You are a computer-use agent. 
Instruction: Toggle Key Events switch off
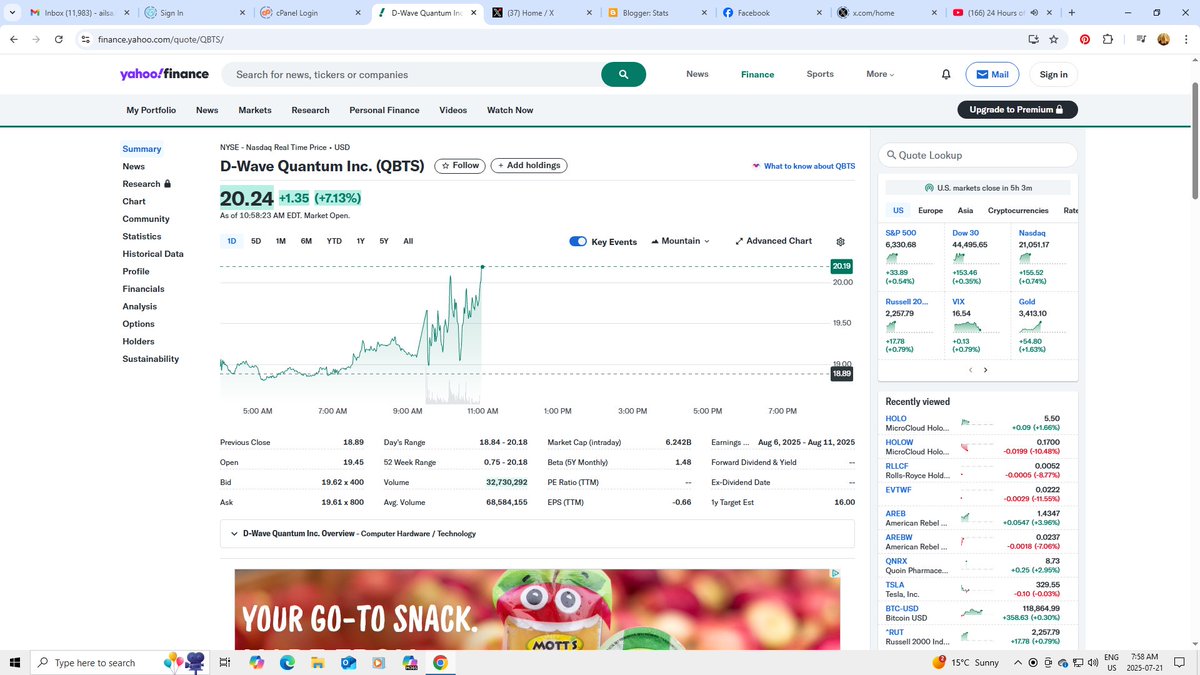[577, 242]
